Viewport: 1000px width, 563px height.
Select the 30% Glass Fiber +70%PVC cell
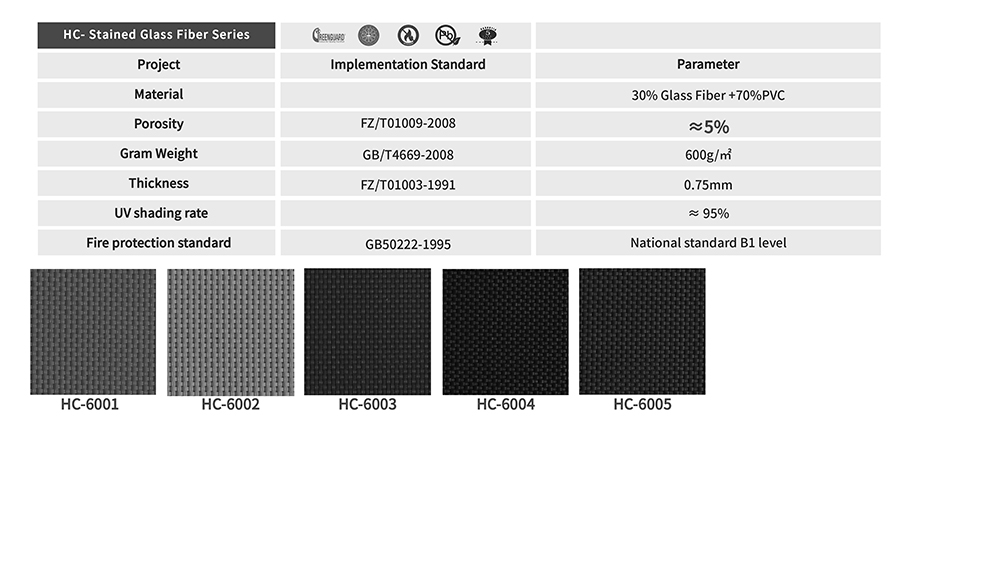click(708, 95)
